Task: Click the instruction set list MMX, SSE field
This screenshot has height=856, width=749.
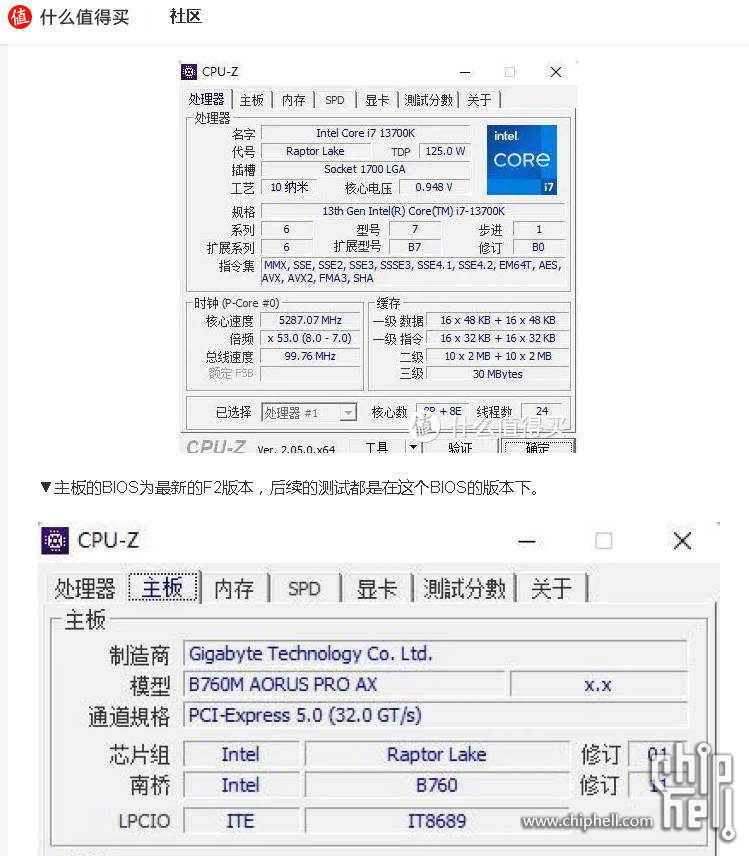Action: tap(413, 271)
